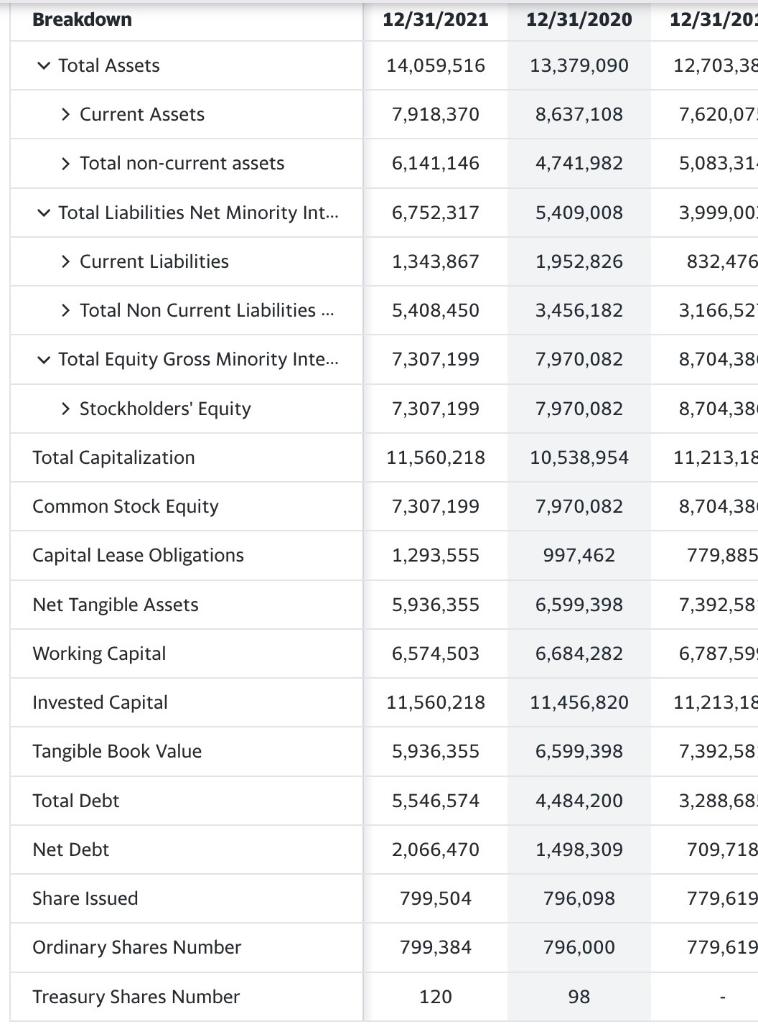Viewport: 758px width, 1024px height.
Task: Click the Share Issued 2021 value 799,504
Action: coord(436,899)
